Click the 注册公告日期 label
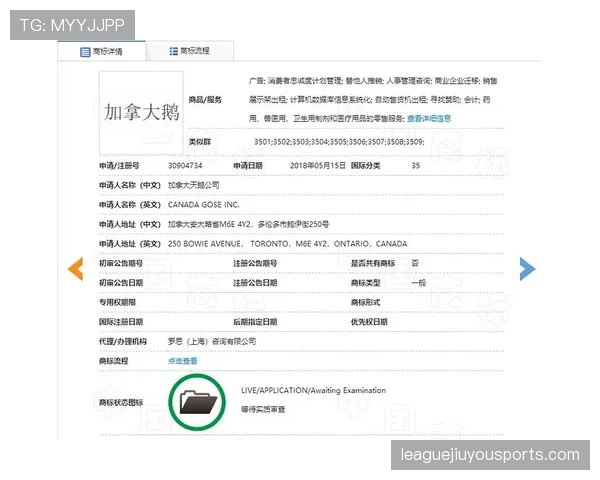Image resolution: width=600 pixels, height=480 pixels. 255,283
